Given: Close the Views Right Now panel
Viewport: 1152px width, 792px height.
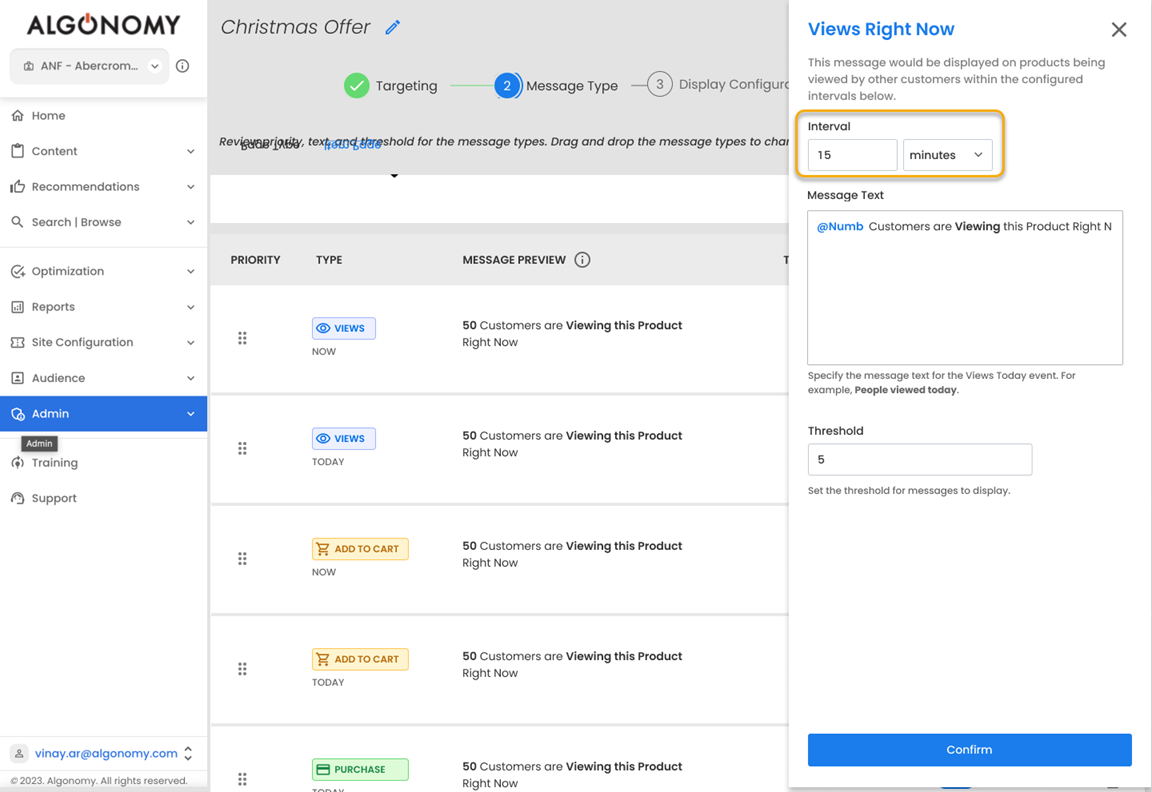Looking at the screenshot, I should (1118, 30).
